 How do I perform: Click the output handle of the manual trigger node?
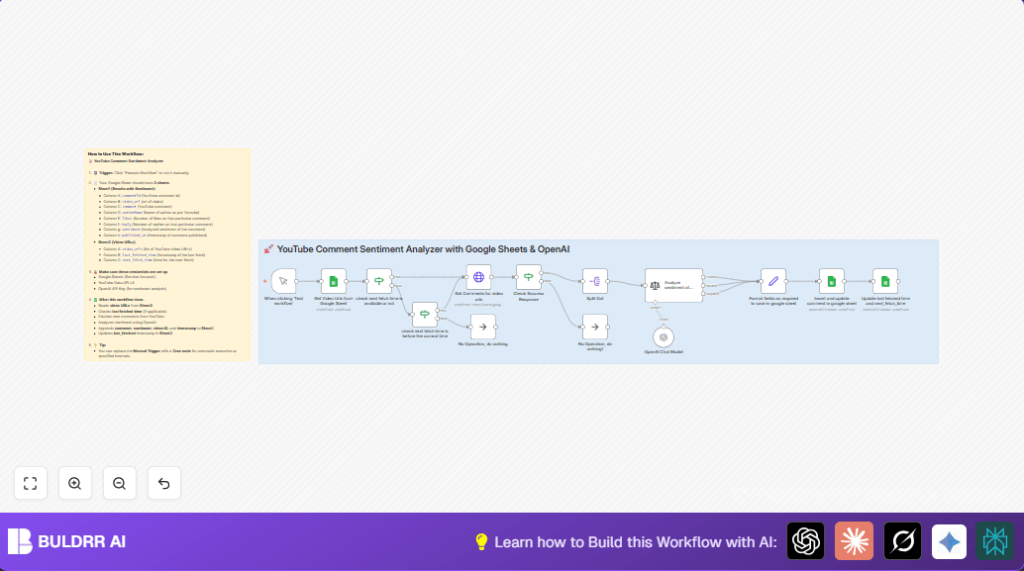tap(296, 282)
